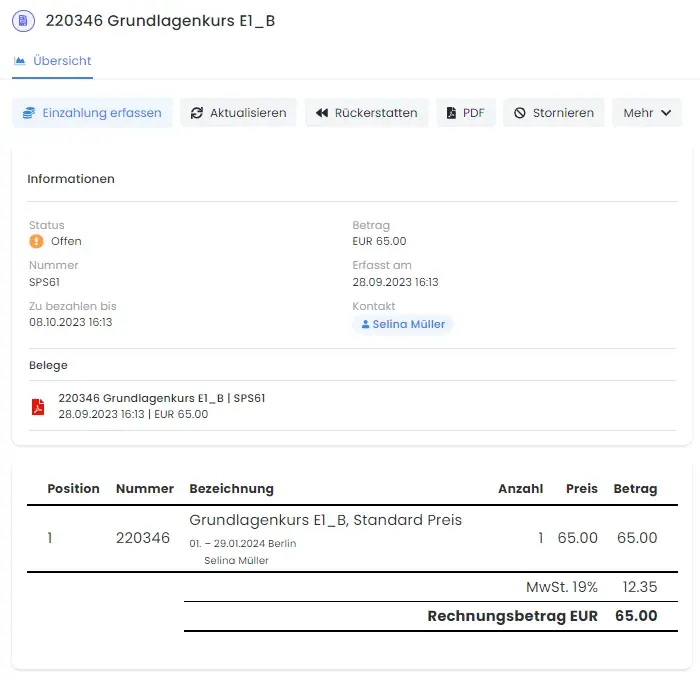Image resolution: width=700 pixels, height=680 pixels.
Task: Click the page title 220346 Grundlagenkurs E1_B
Action: (160, 21)
